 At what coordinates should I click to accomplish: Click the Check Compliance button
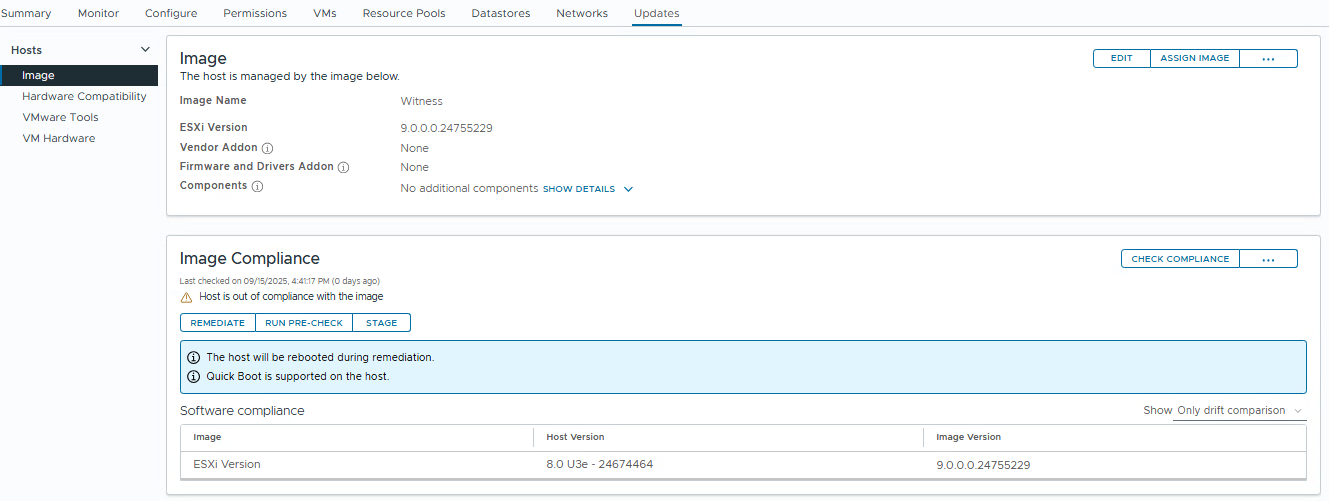click(1180, 259)
